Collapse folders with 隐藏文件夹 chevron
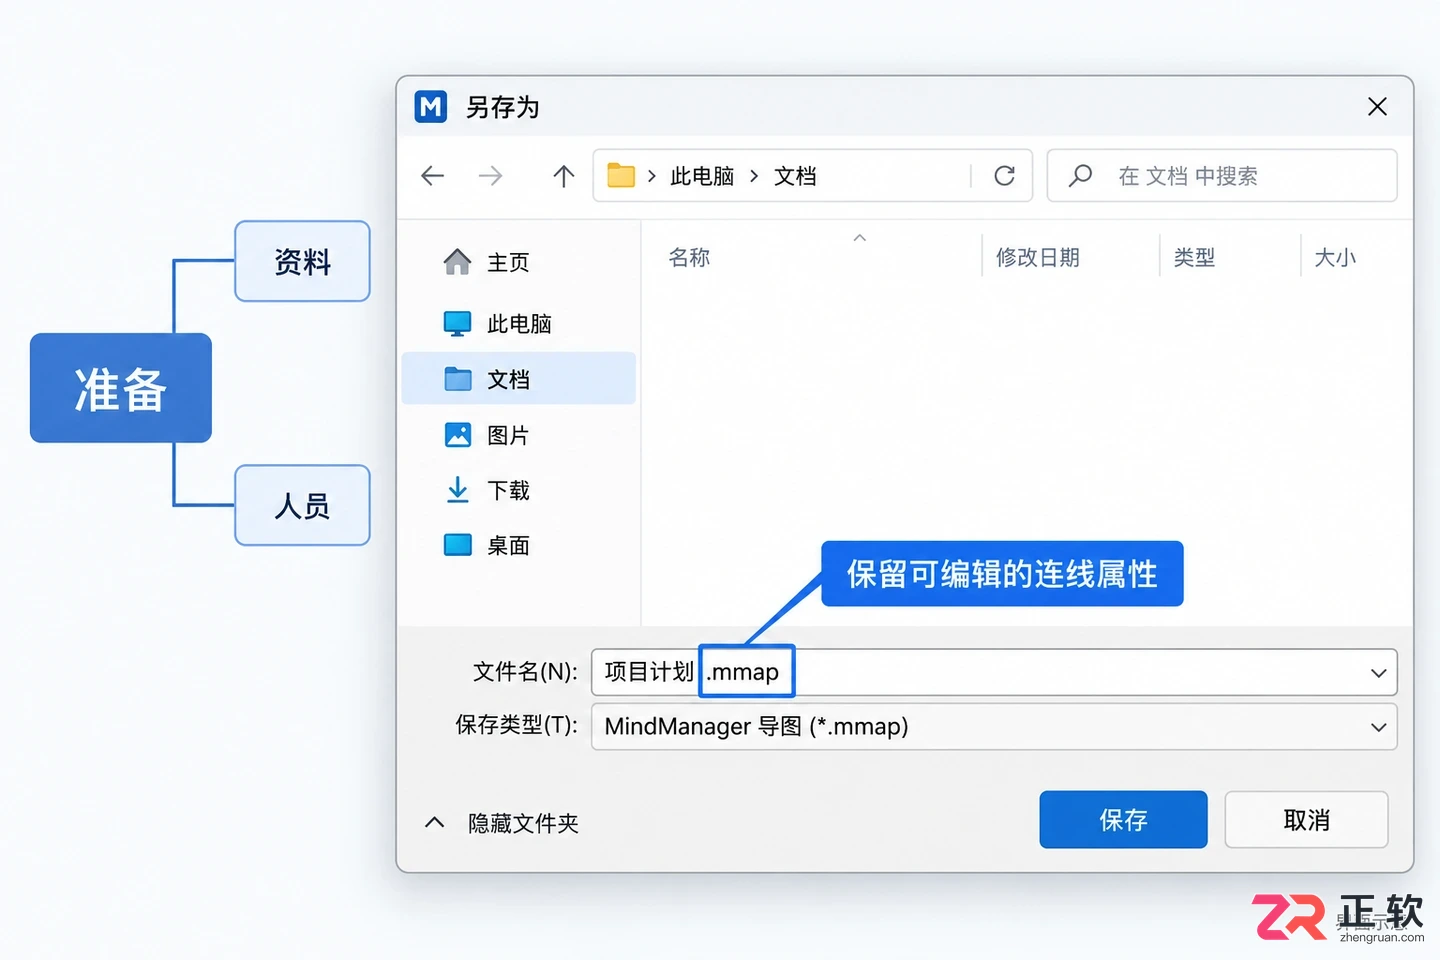This screenshot has width=1440, height=960. point(434,823)
